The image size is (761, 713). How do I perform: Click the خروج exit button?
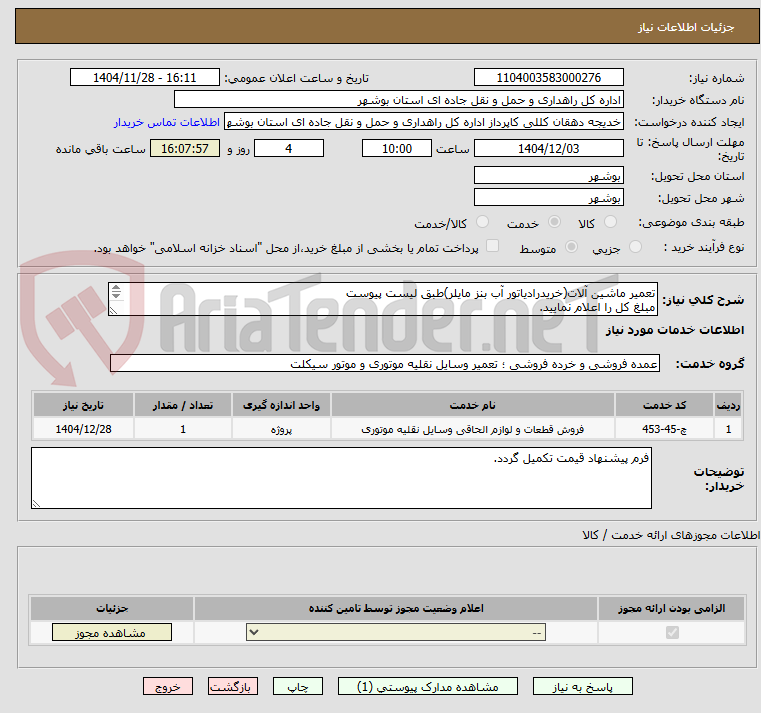coord(168,687)
